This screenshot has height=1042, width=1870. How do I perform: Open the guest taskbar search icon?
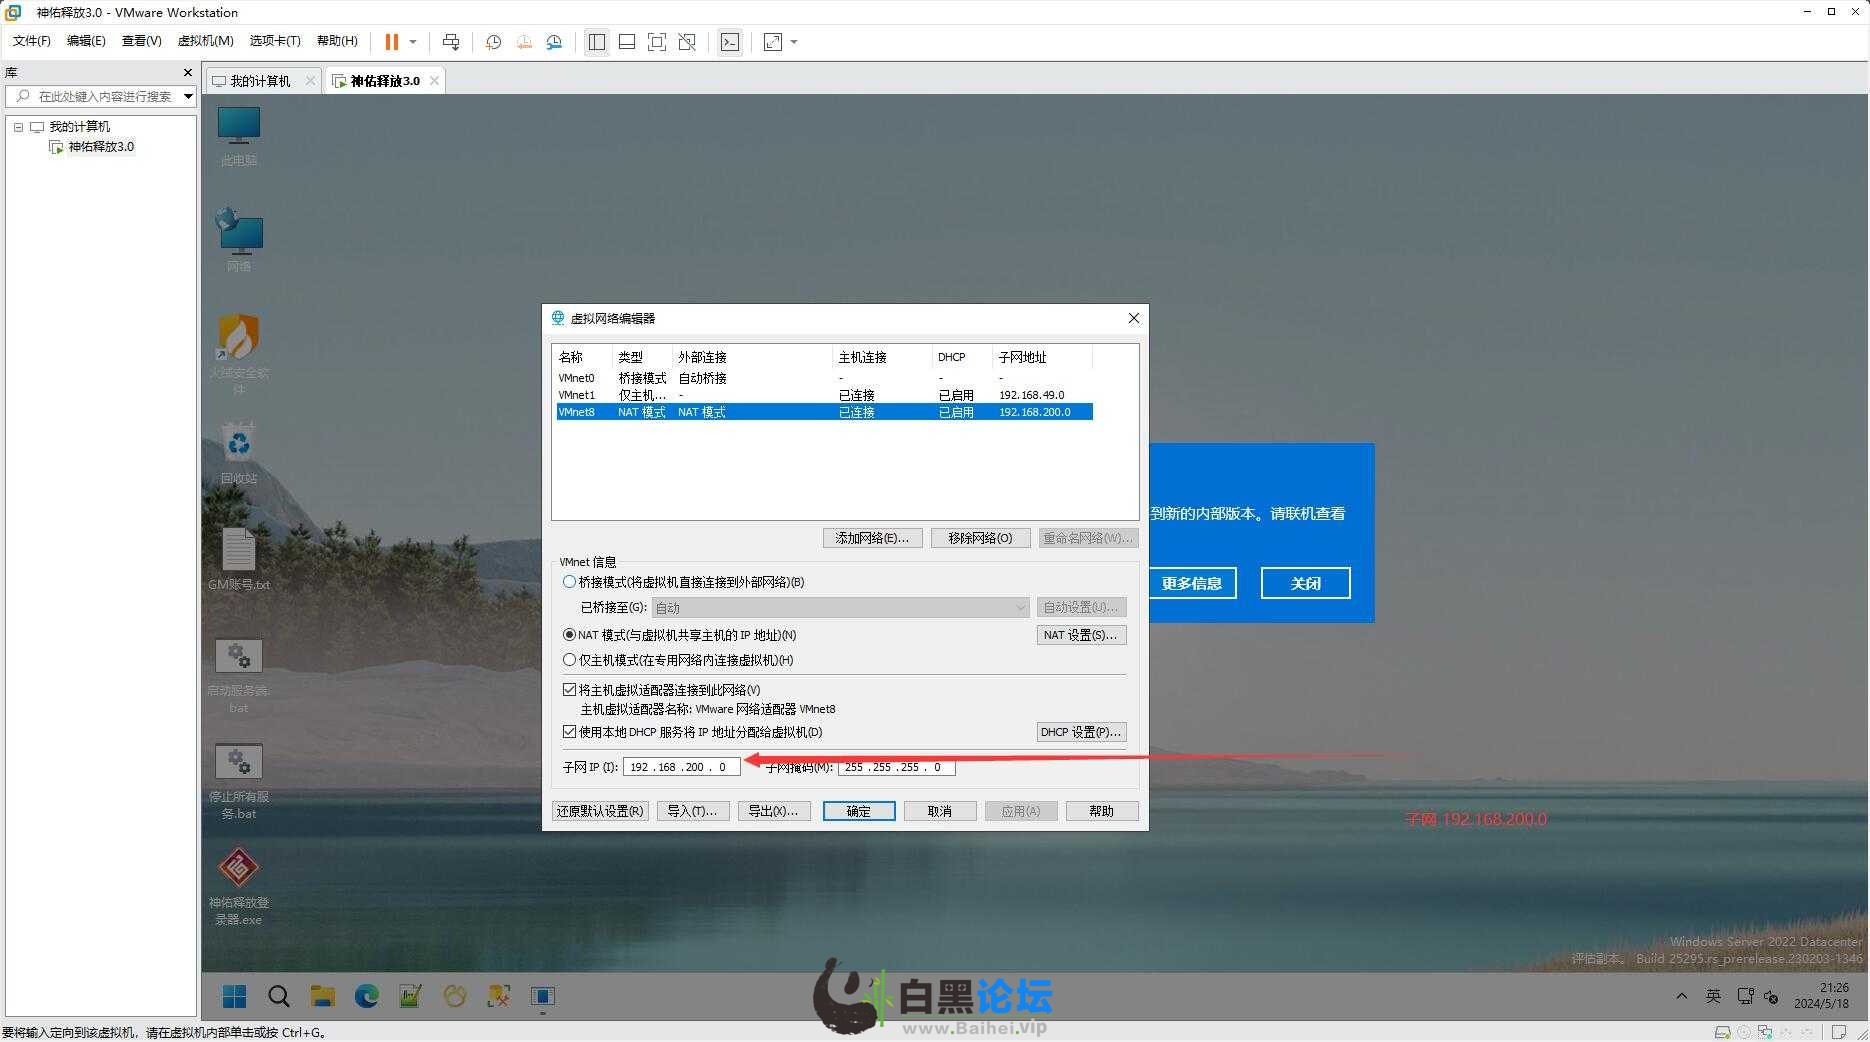[x=279, y=996]
